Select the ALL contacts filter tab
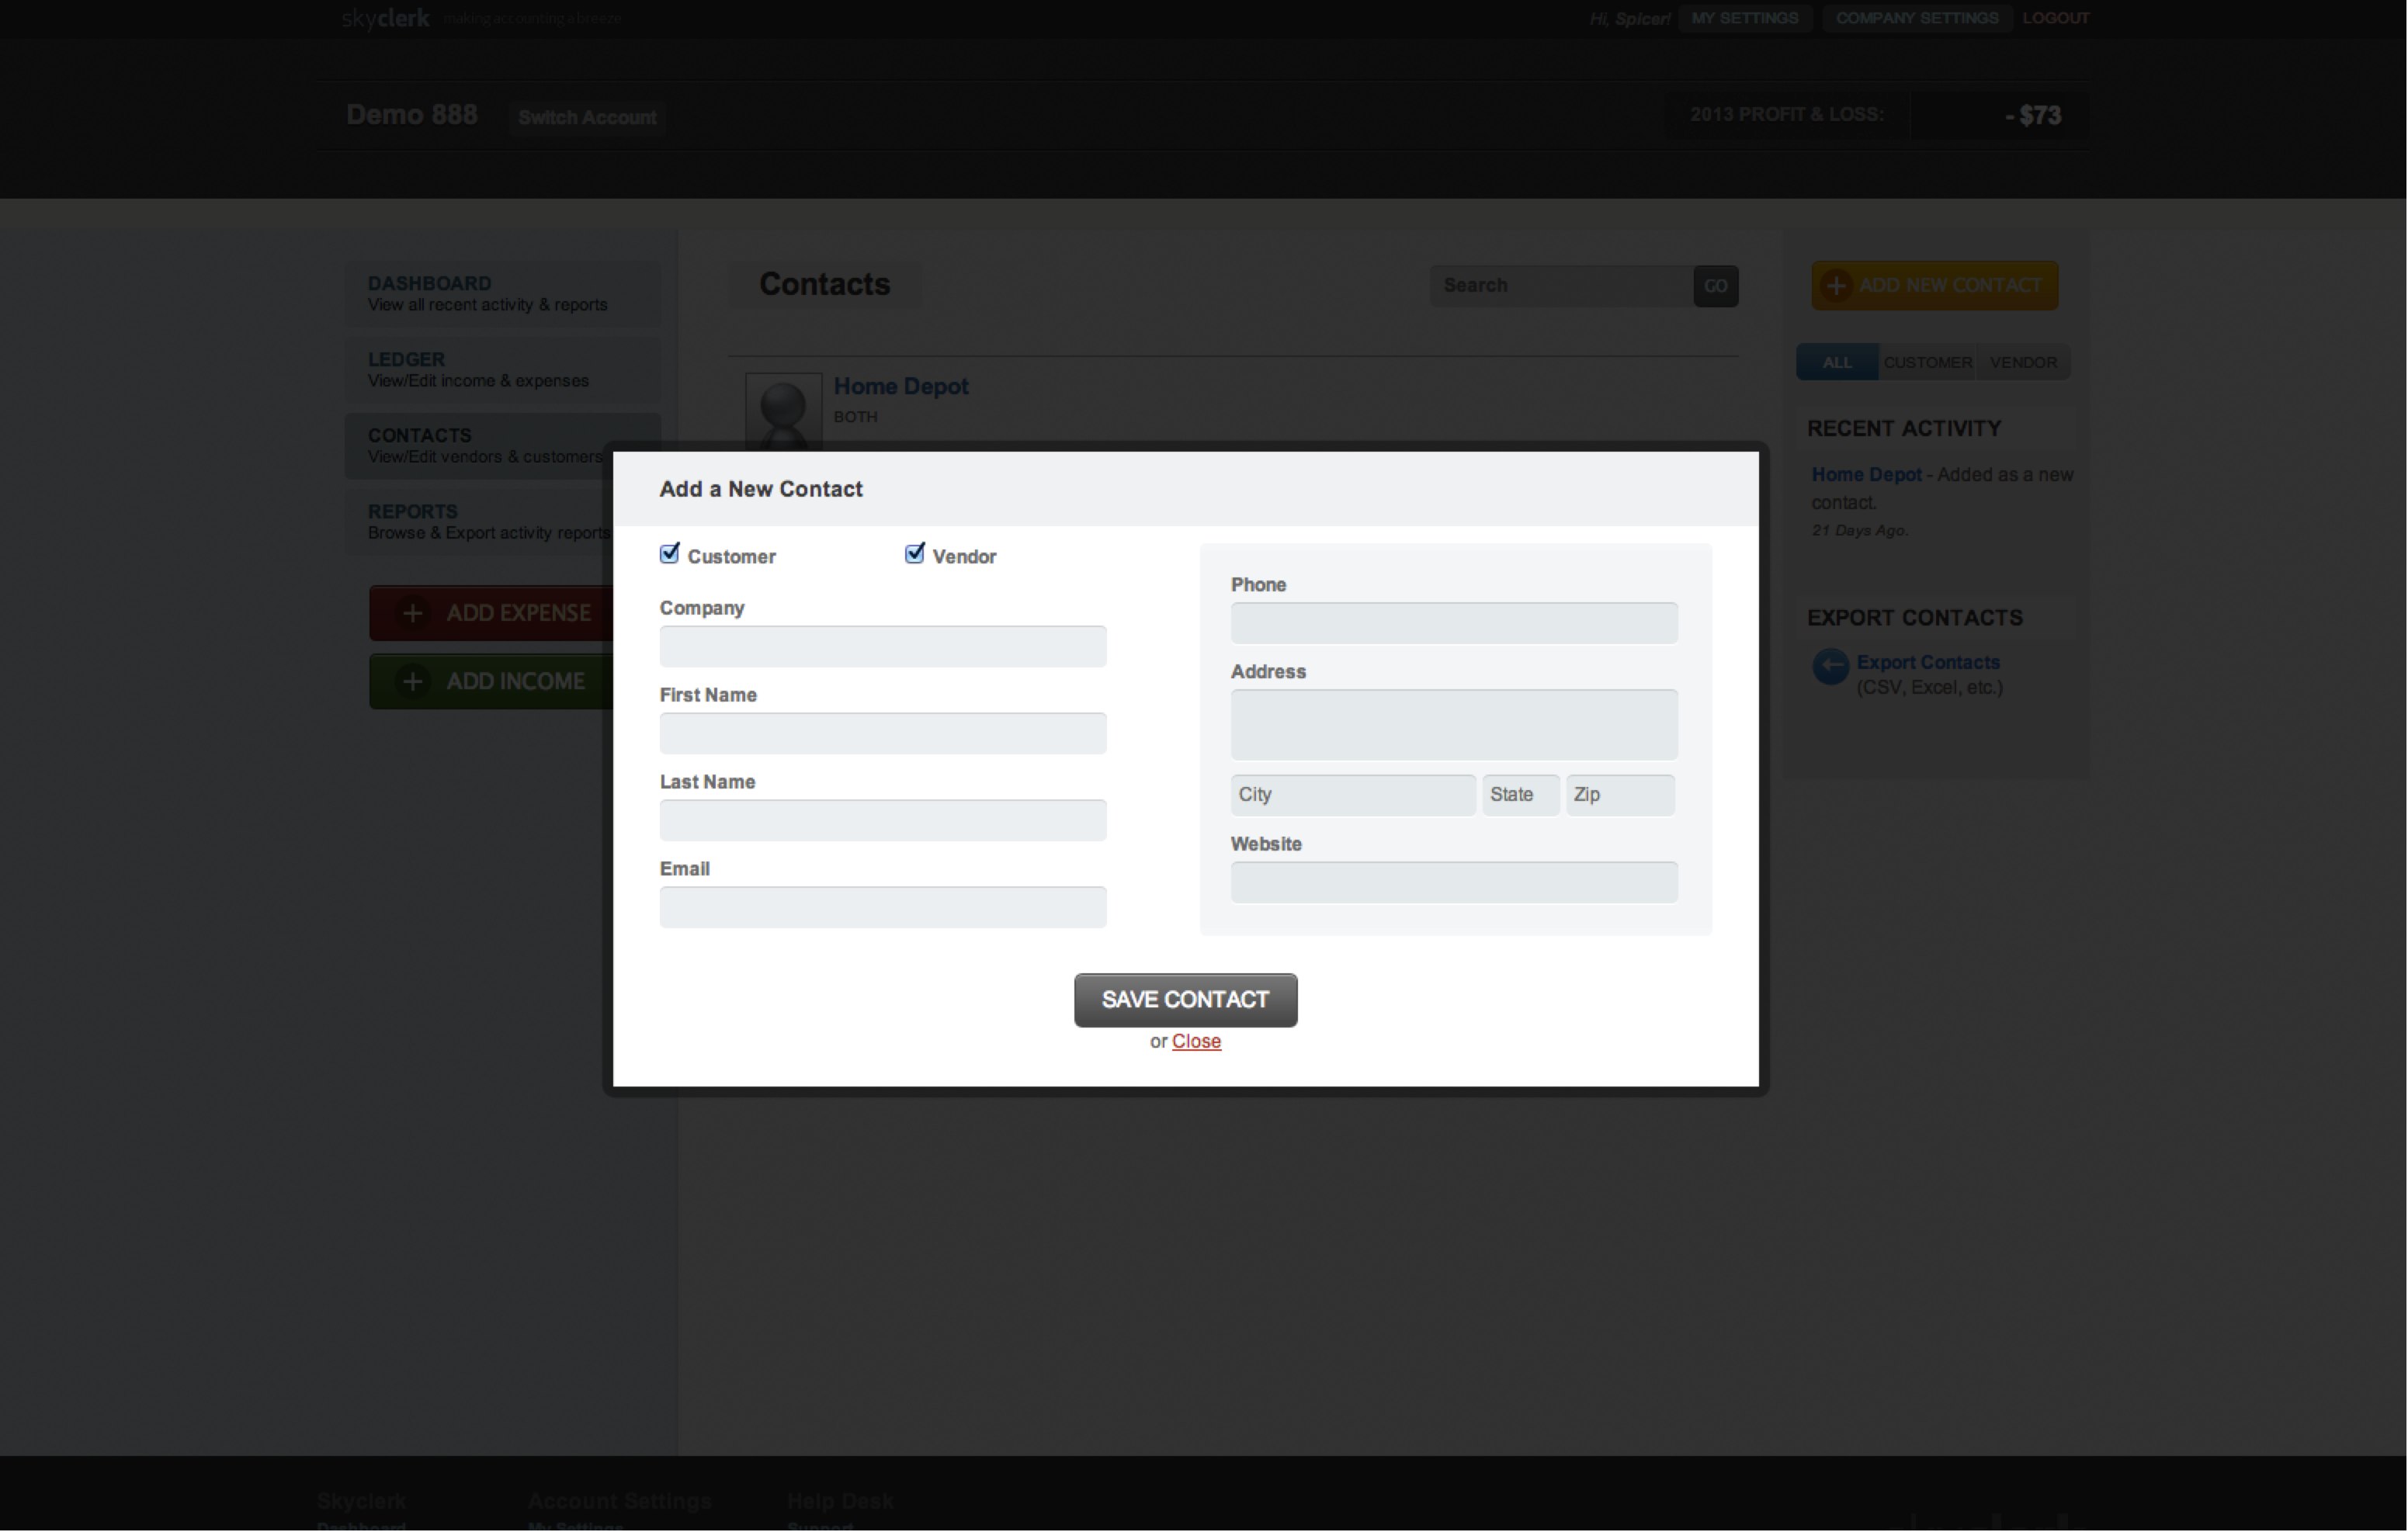 1836,362
